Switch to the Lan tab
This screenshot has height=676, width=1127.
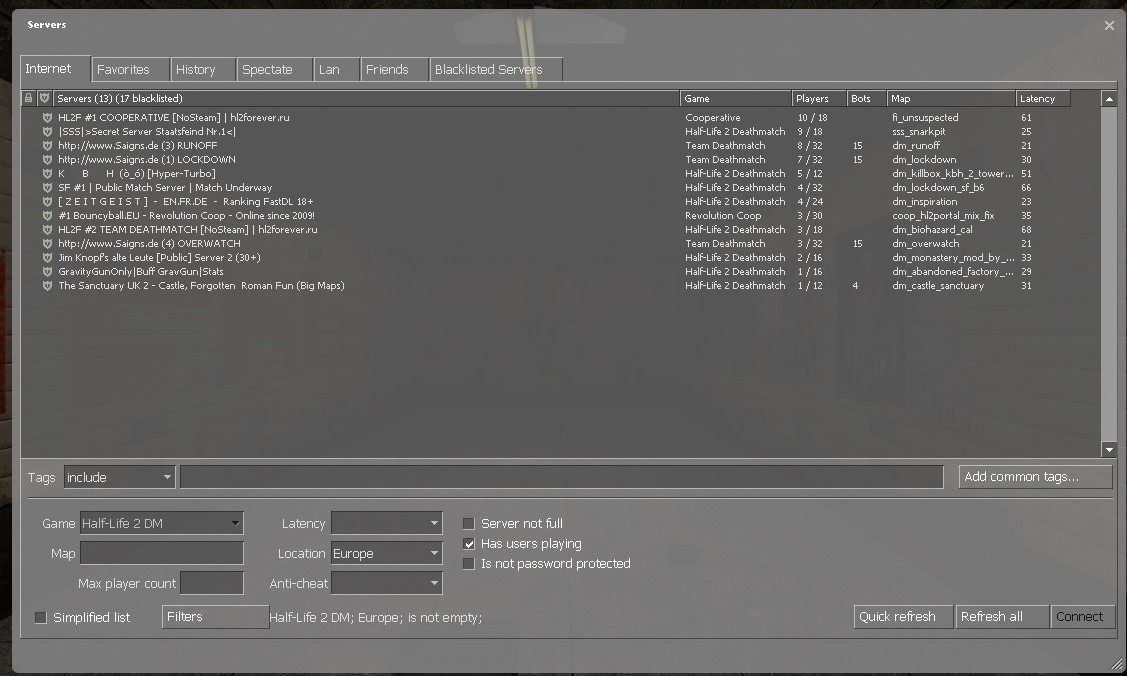[336, 70]
